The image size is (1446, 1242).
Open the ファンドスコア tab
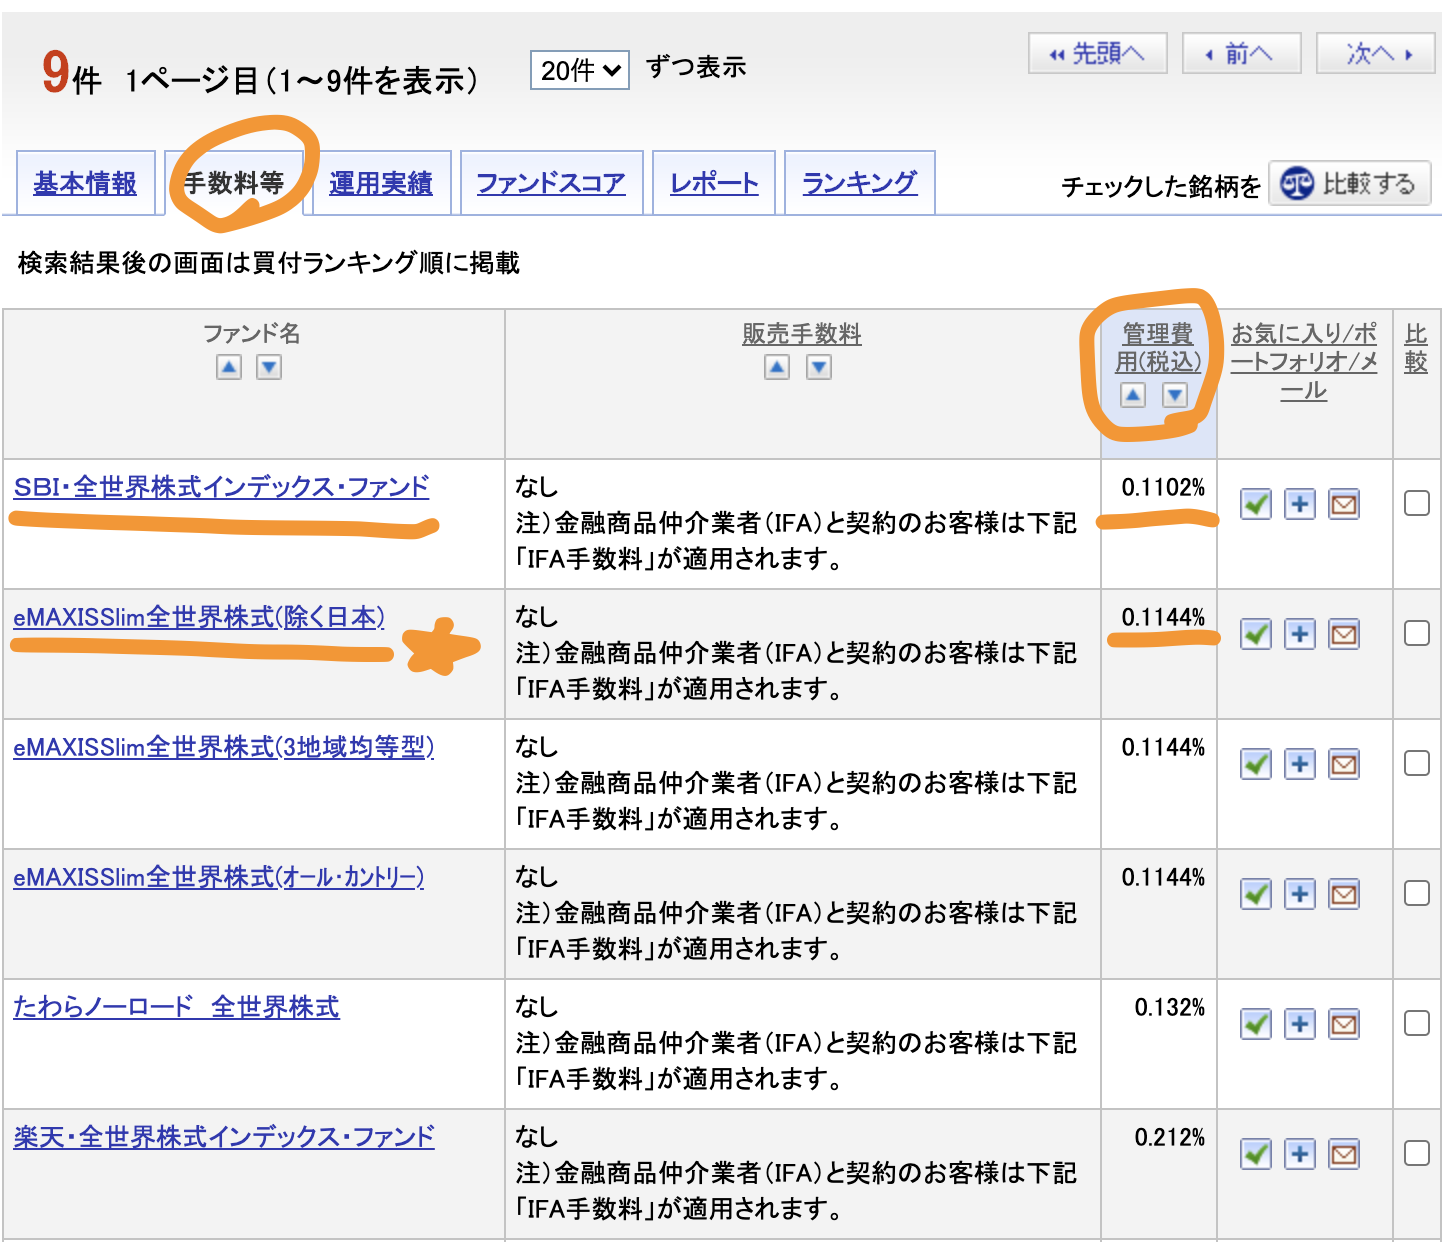coord(551,183)
